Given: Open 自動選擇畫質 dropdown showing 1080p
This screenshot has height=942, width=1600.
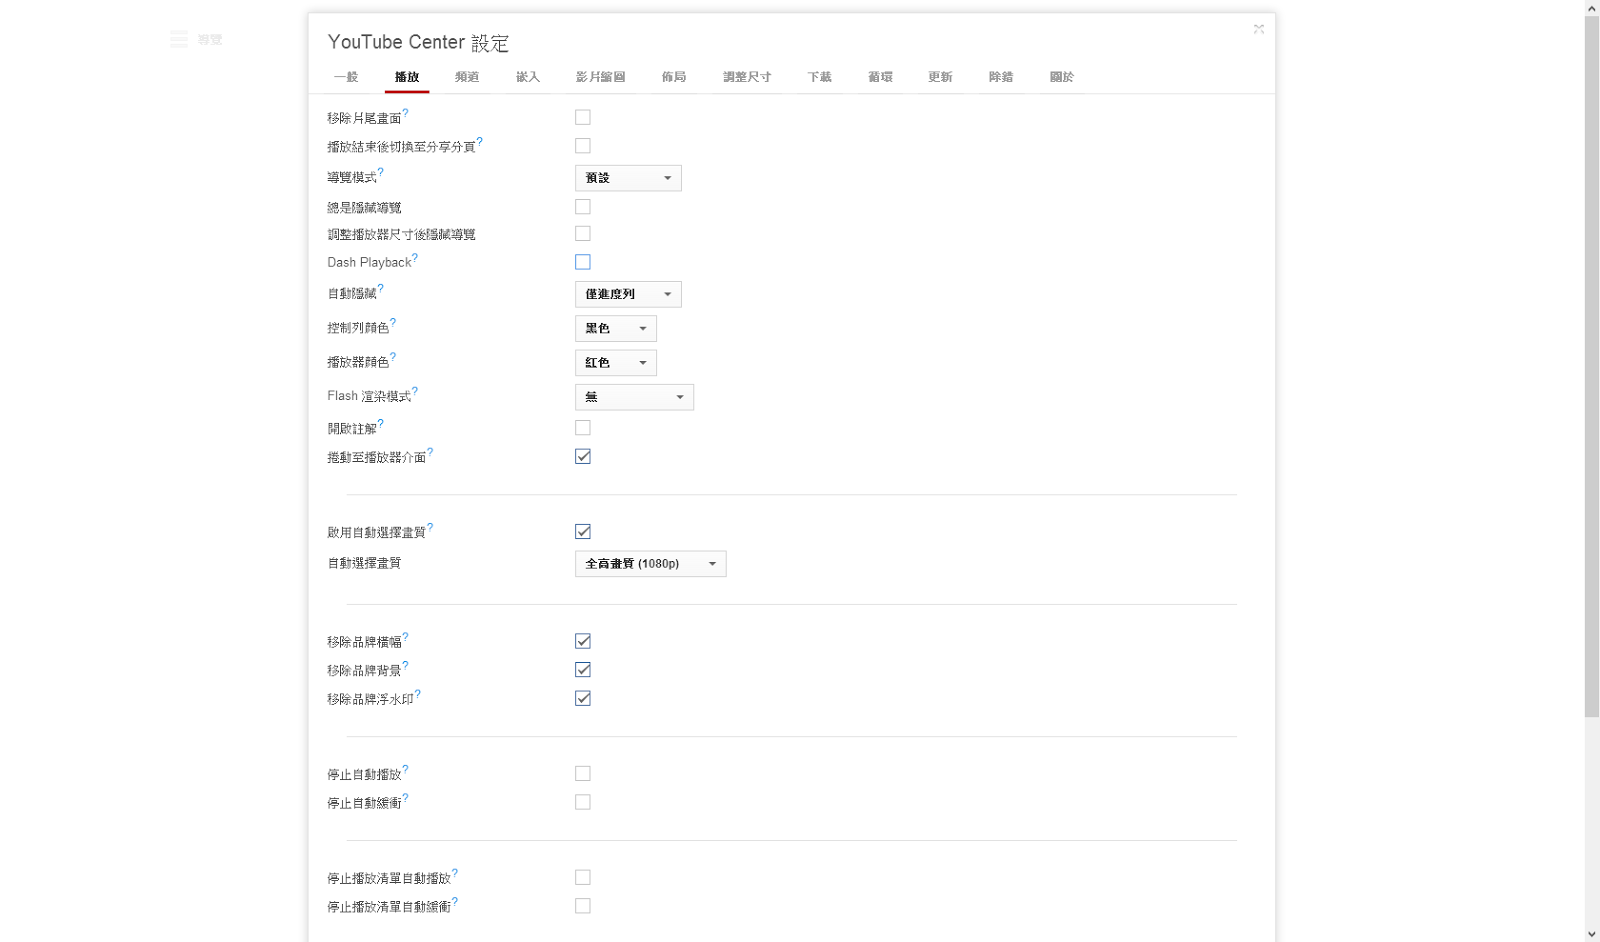Looking at the screenshot, I should pyautogui.click(x=651, y=564).
